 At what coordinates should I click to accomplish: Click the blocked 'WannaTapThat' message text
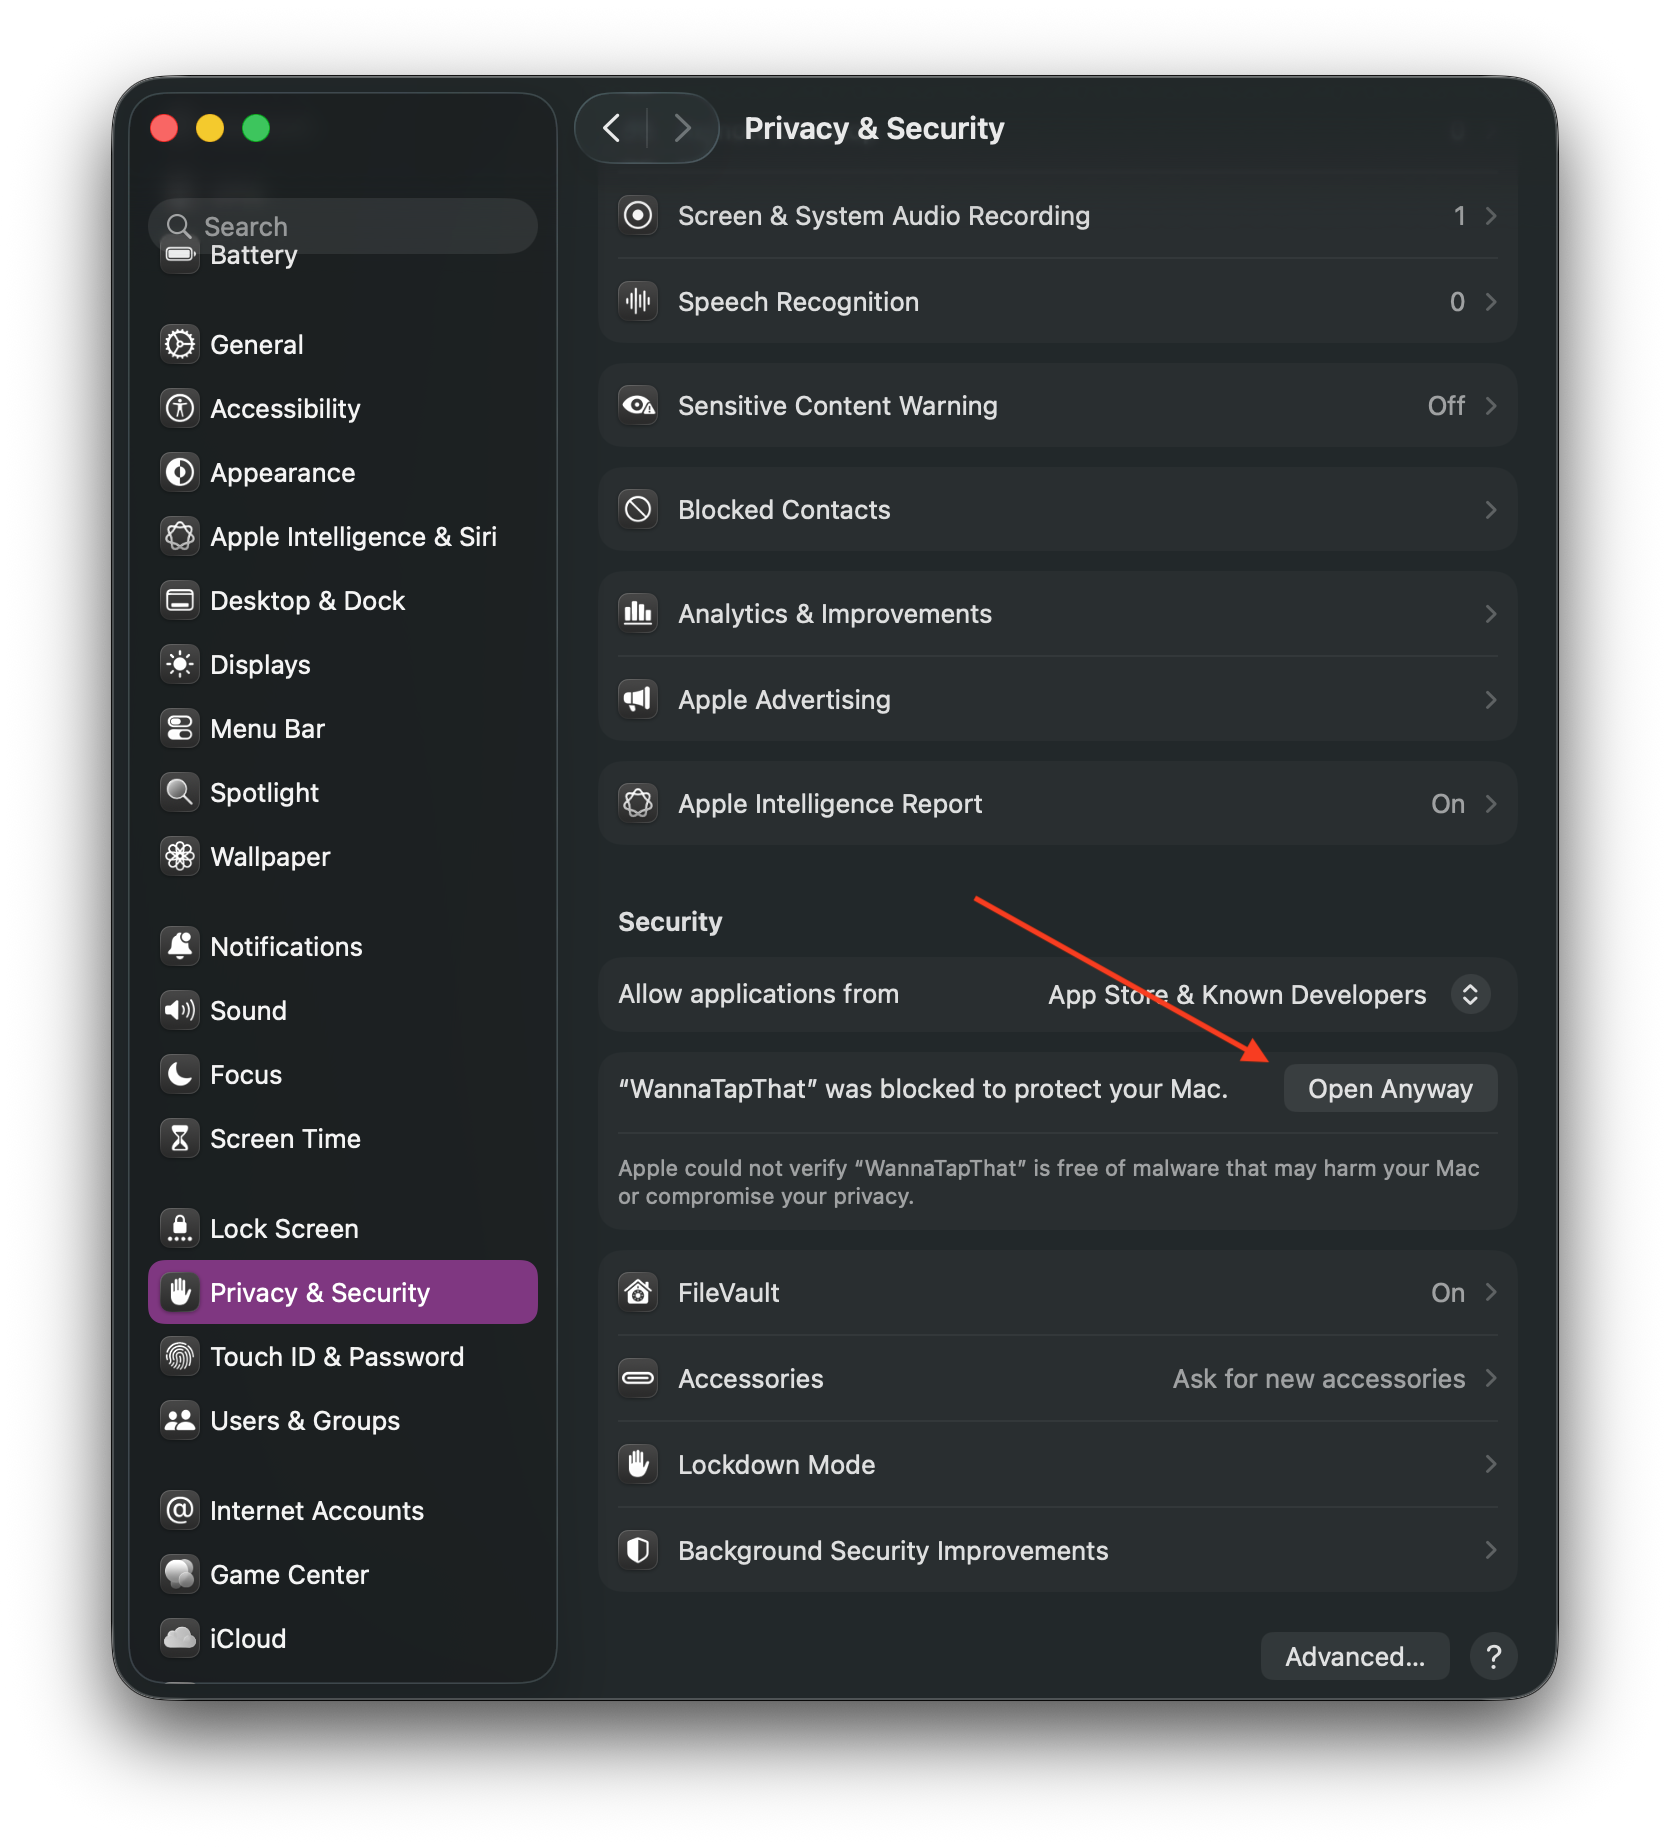(x=922, y=1088)
